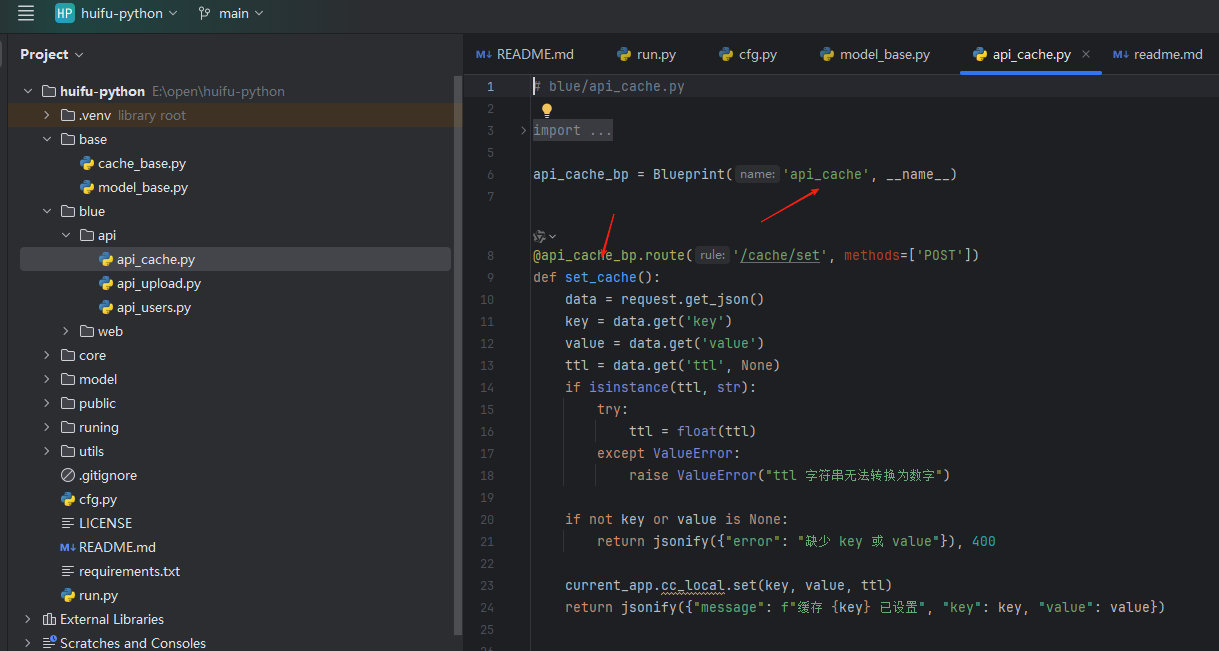Viewport: 1219px width, 651px height.
Task: Expand the core folder
Action: [47, 355]
